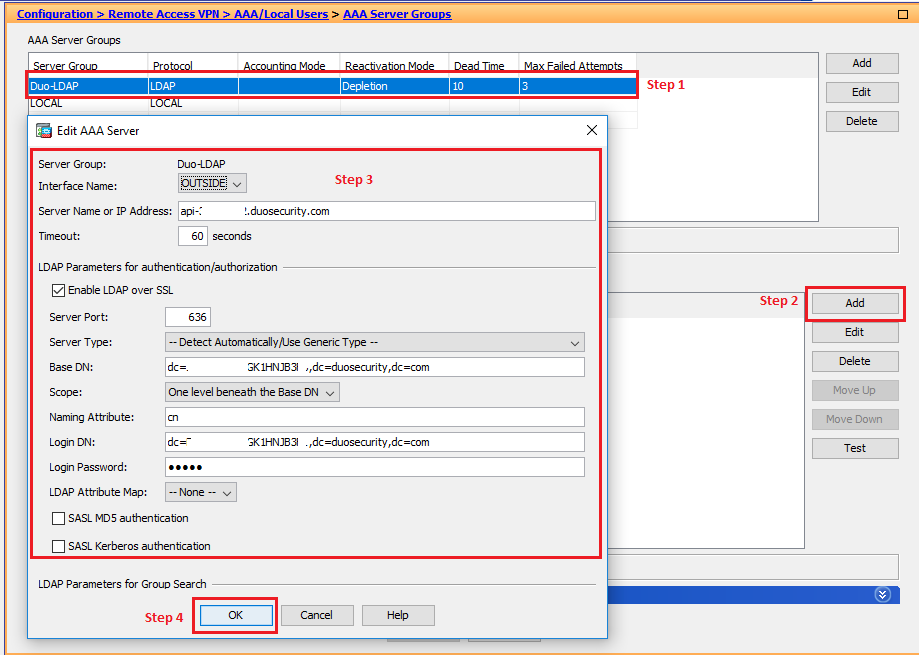Open the Scope dropdown
920x655 pixels.
point(252,392)
